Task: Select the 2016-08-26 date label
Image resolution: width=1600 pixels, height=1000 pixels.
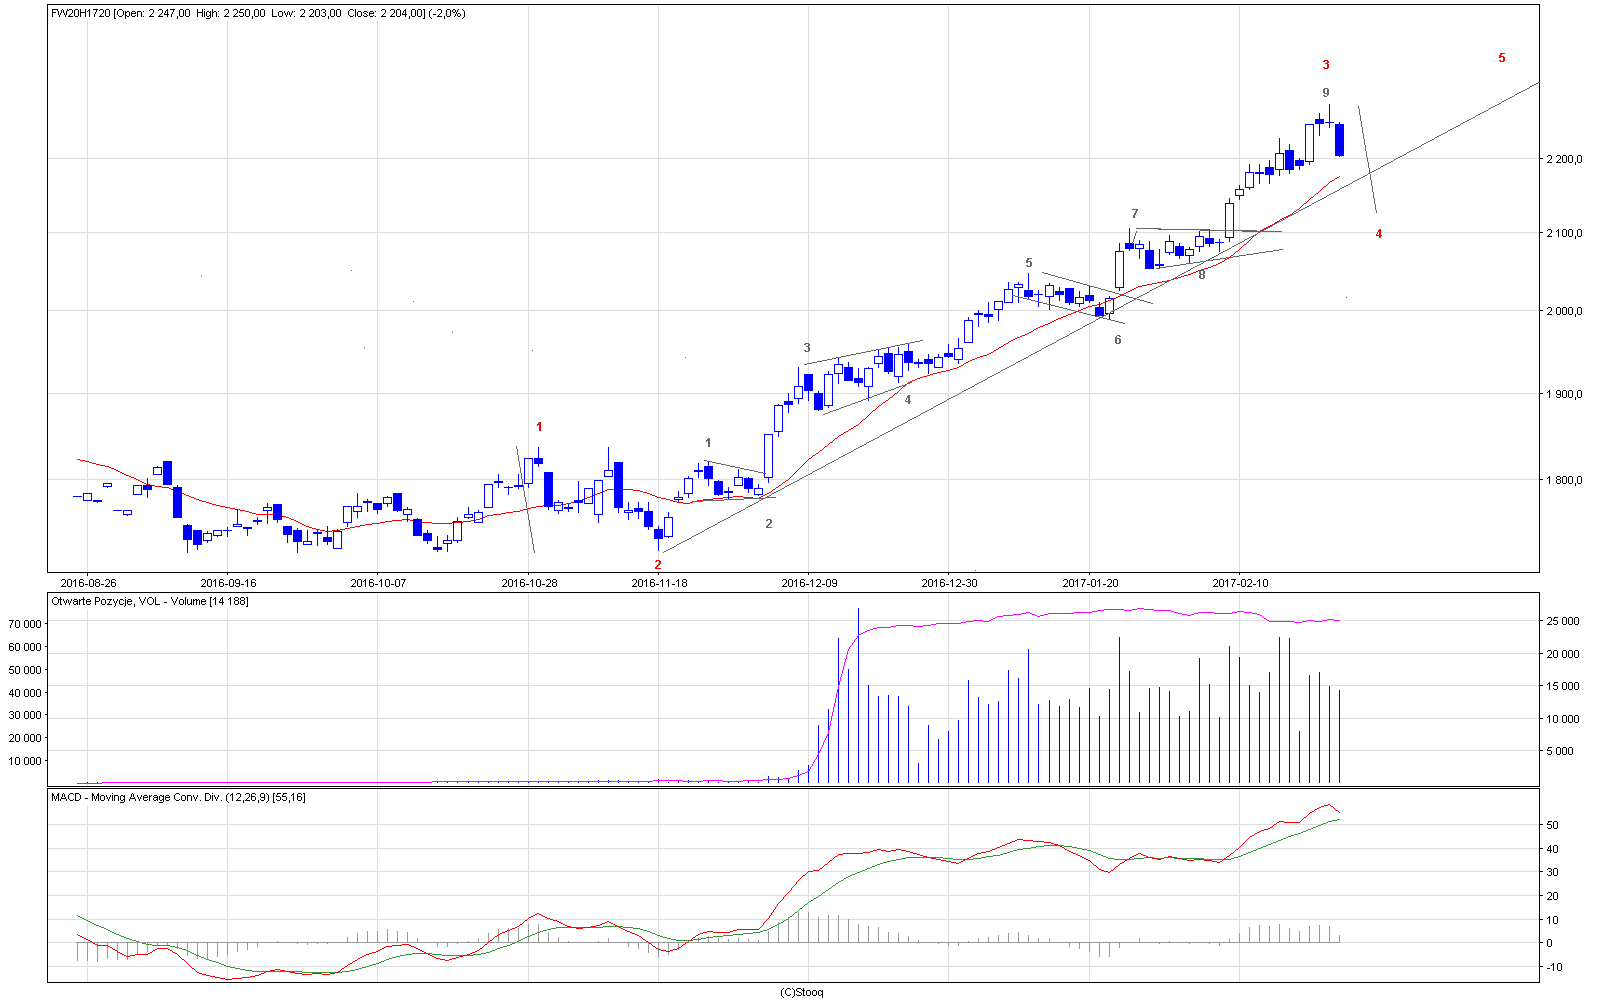Action: [89, 582]
